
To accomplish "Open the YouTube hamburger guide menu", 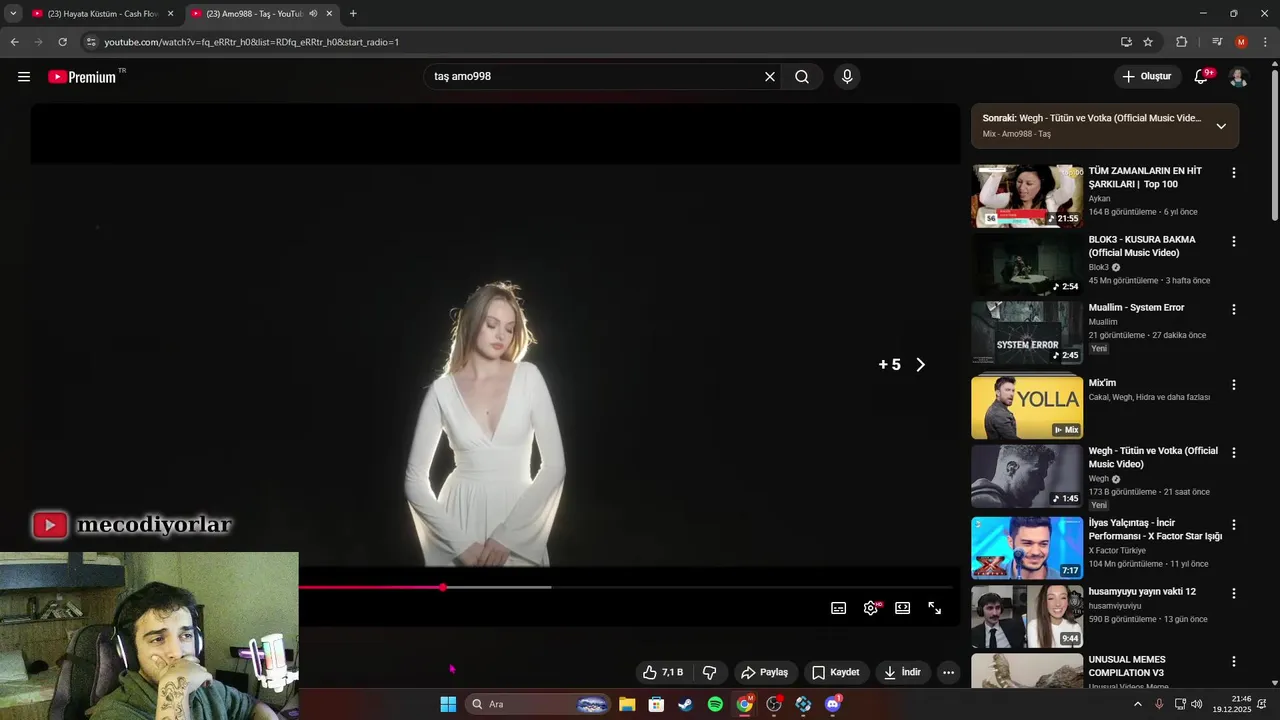I will [24, 77].
